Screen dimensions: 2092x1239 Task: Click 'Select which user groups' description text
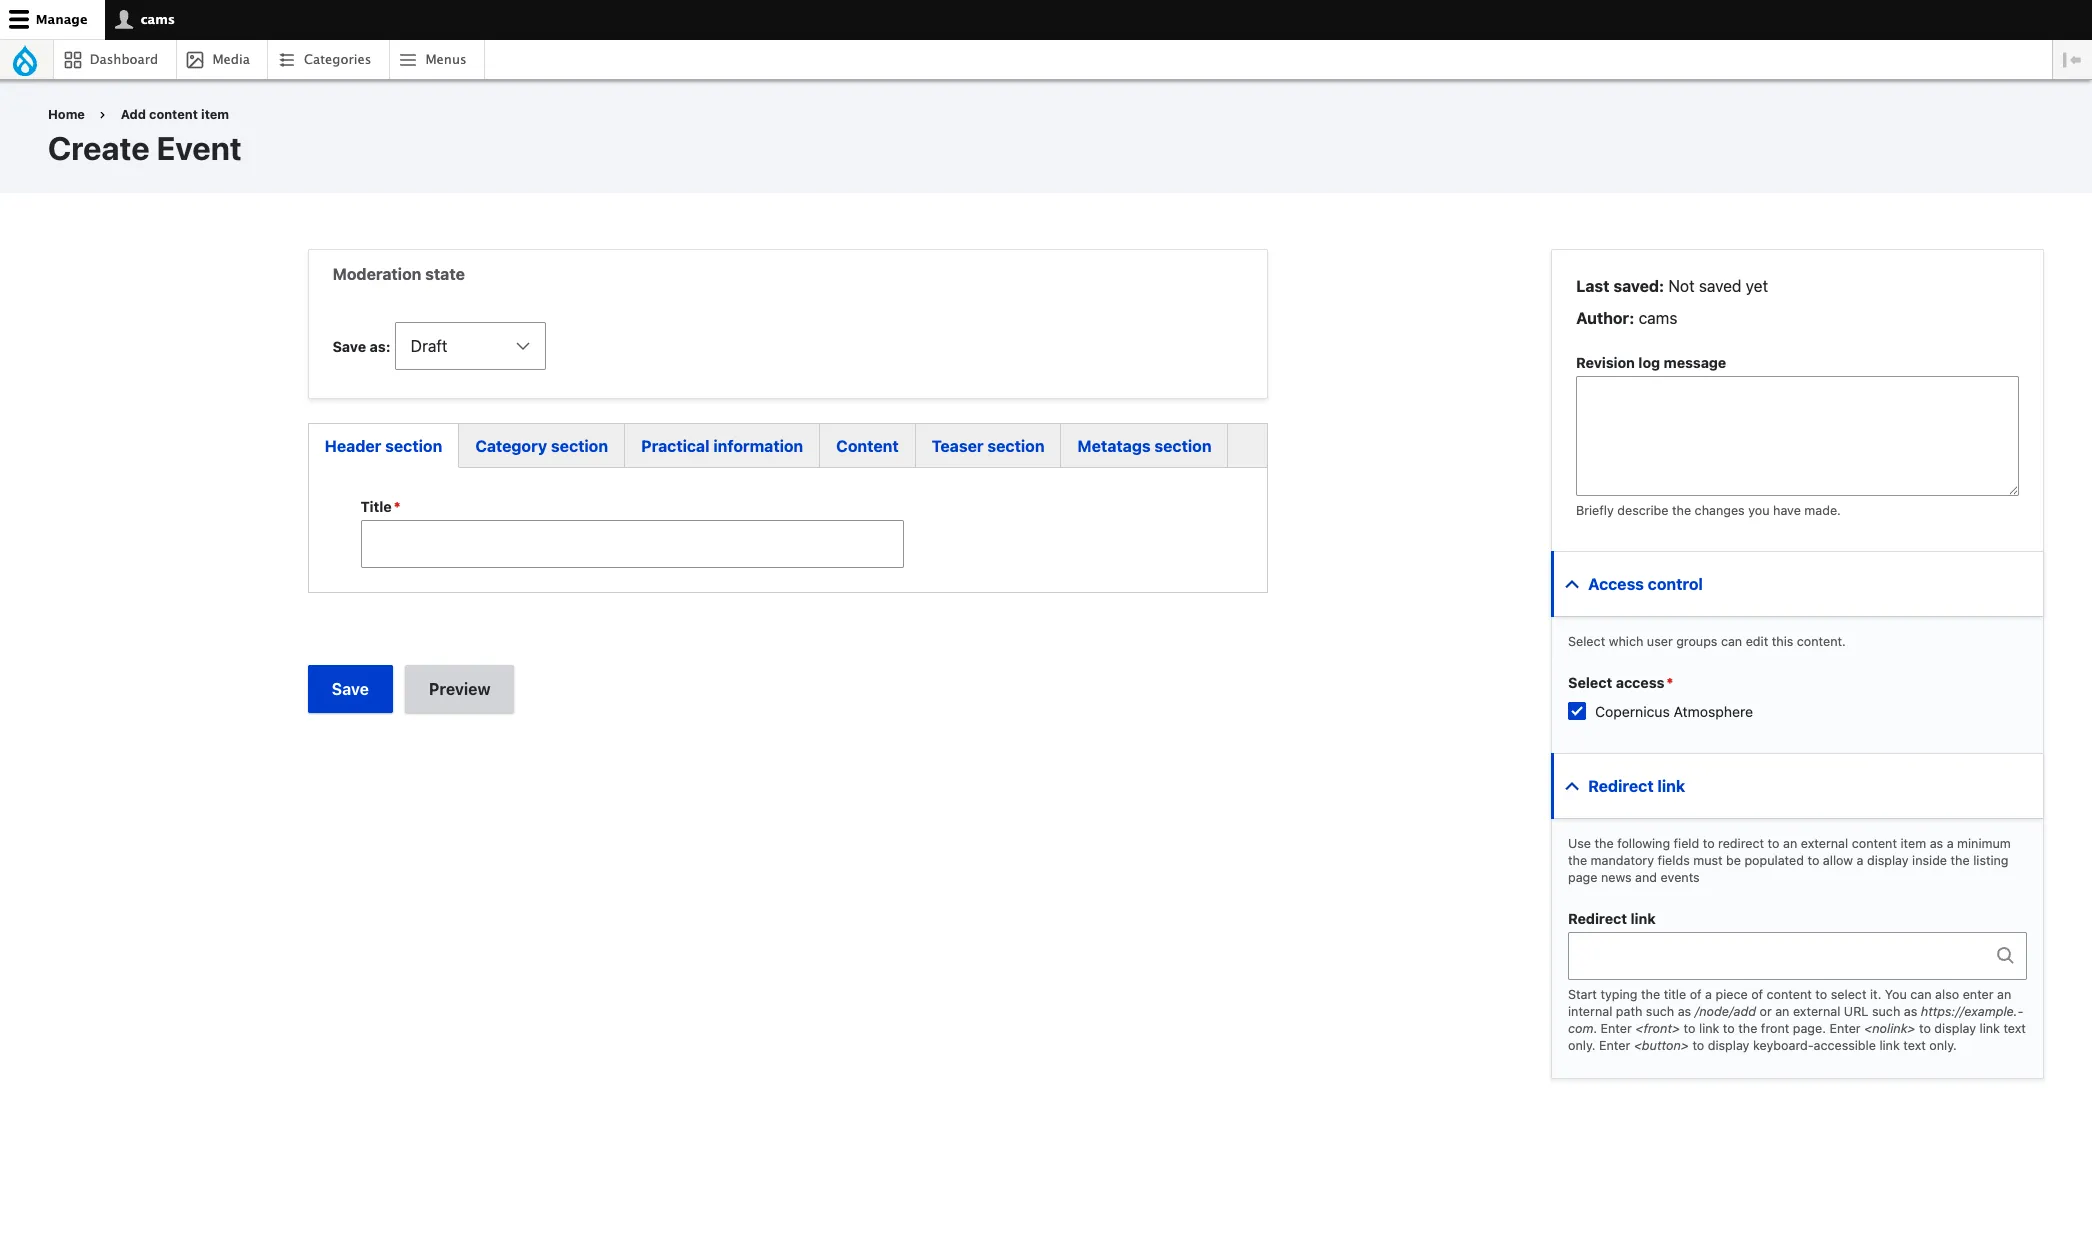tap(1706, 642)
